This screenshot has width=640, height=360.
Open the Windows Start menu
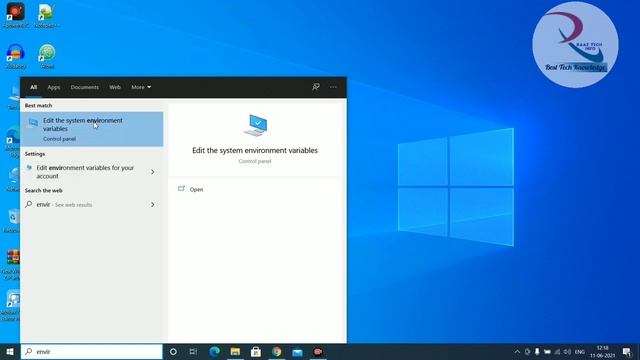coord(10,351)
